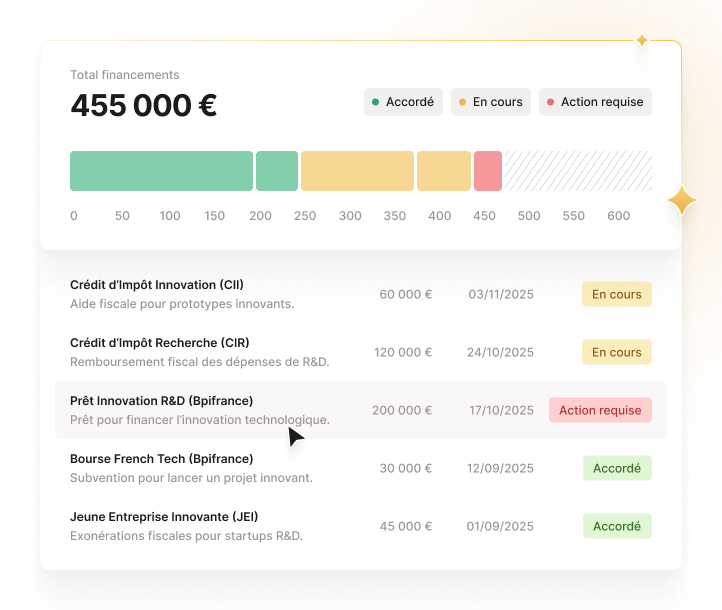Image resolution: width=722 pixels, height=610 pixels.
Task: Select the narrow yellow bar segment
Action: coord(444,171)
